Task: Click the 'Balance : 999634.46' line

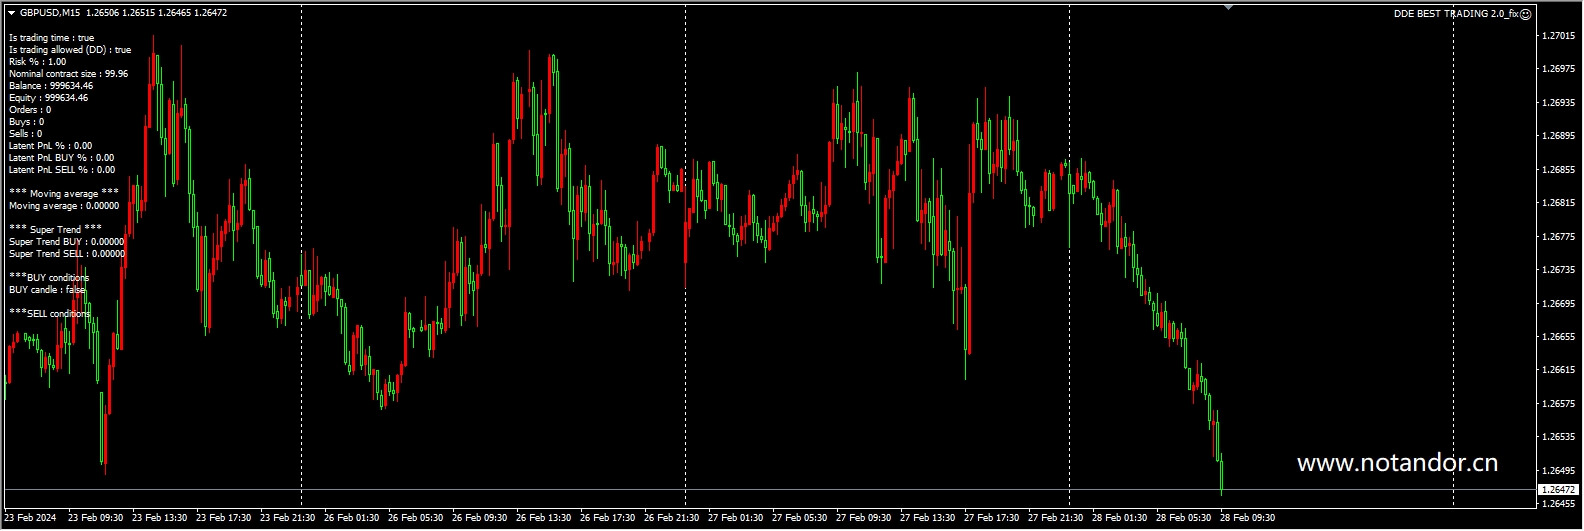Action: coord(51,86)
